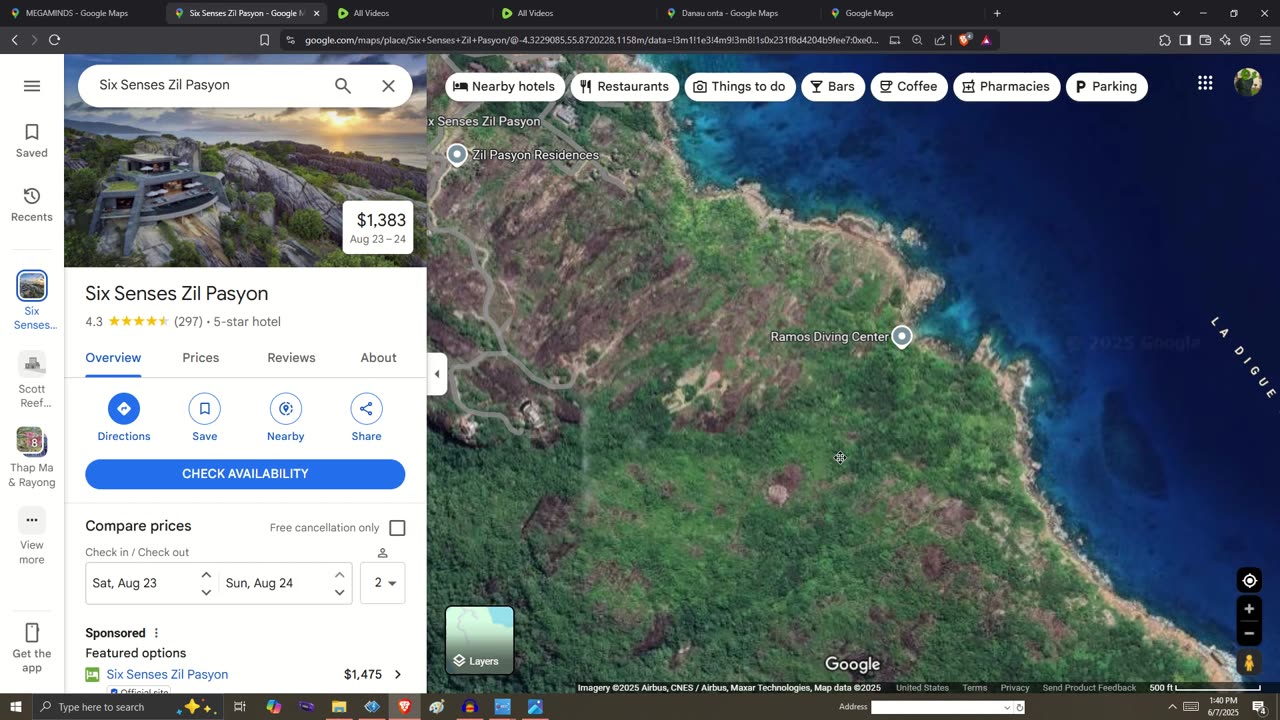This screenshot has height=720, width=1280.
Task: Select the Street View pegman
Action: [1249, 662]
